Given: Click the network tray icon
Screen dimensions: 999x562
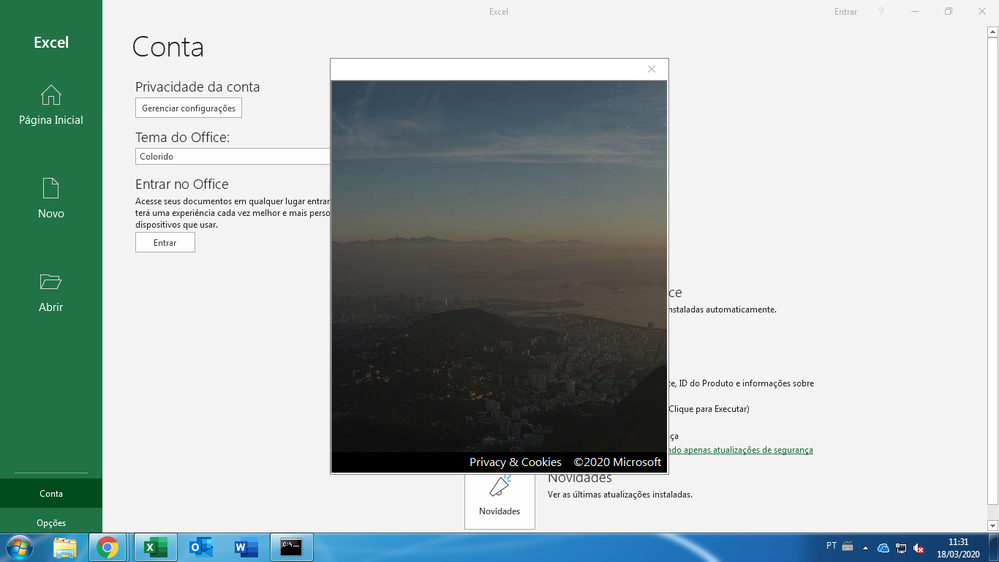Looking at the screenshot, I should [x=901, y=548].
